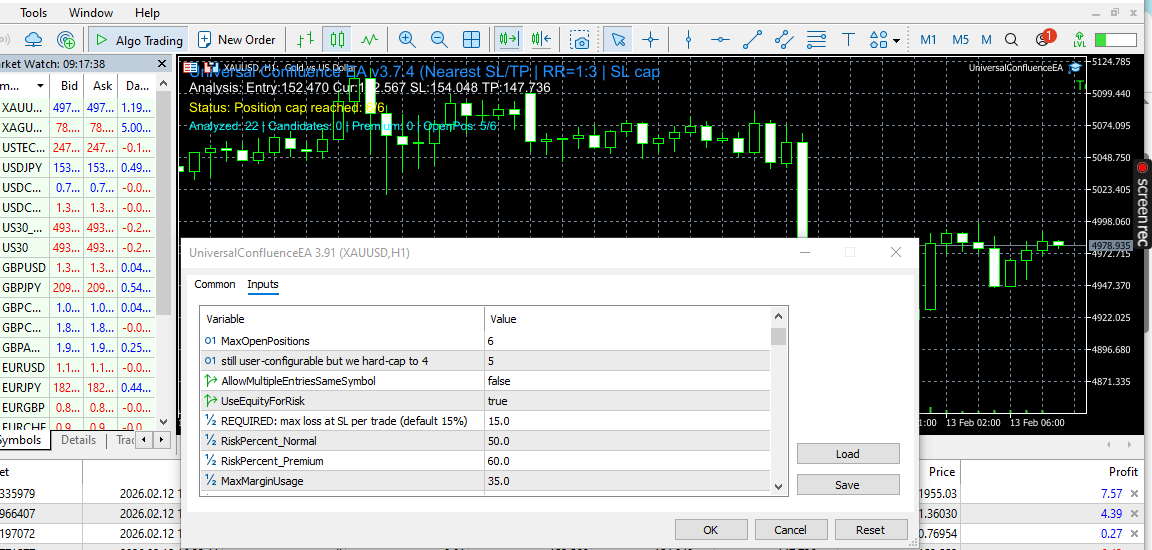The height and width of the screenshot is (550, 1152).
Task: Switch to the Common tab in EA dialog
Action: 215,284
